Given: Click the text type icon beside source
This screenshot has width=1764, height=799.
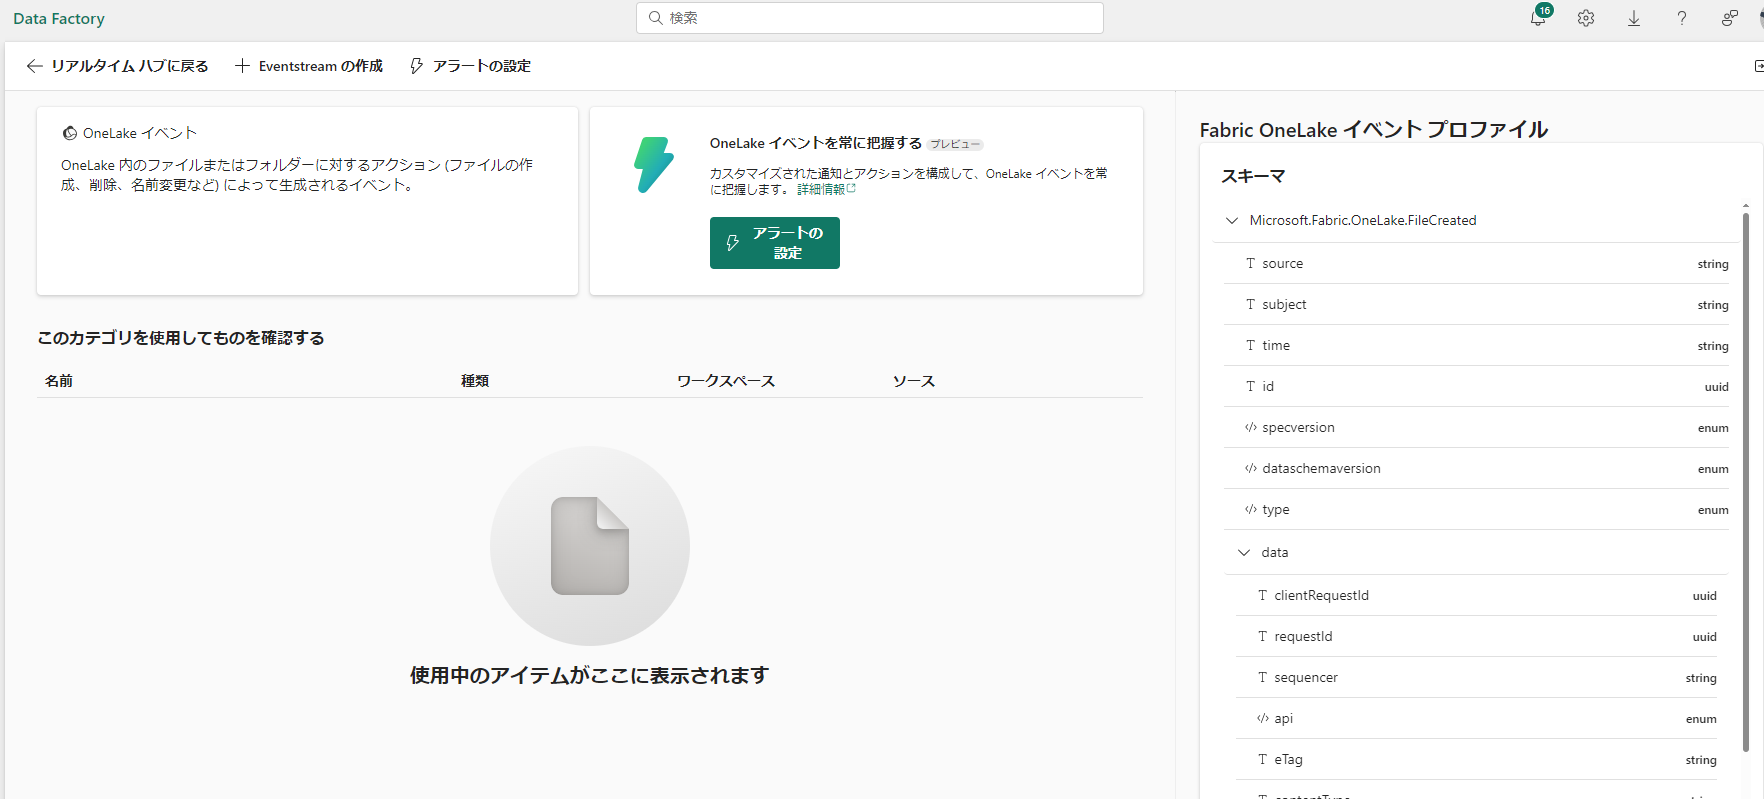Looking at the screenshot, I should click(x=1250, y=263).
